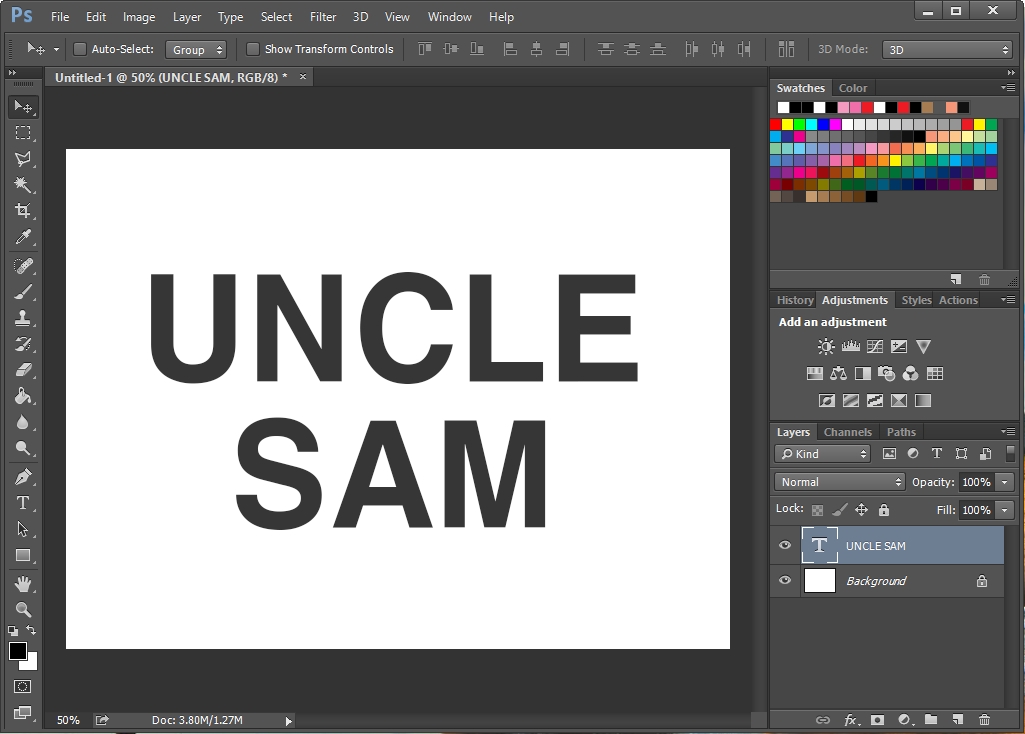Toggle layer filtering switch on or off
The image size is (1025, 734).
[x=1010, y=453]
